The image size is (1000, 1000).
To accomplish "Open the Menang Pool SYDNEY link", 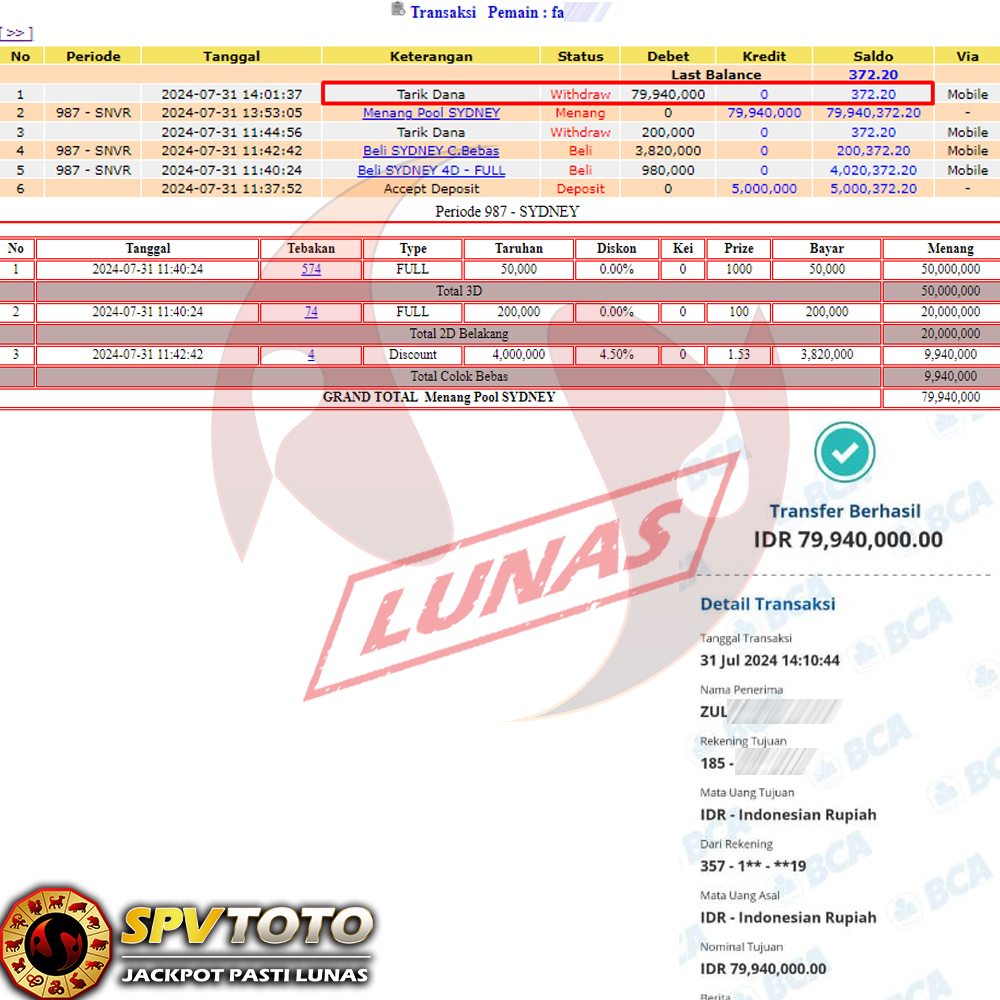I will point(431,113).
